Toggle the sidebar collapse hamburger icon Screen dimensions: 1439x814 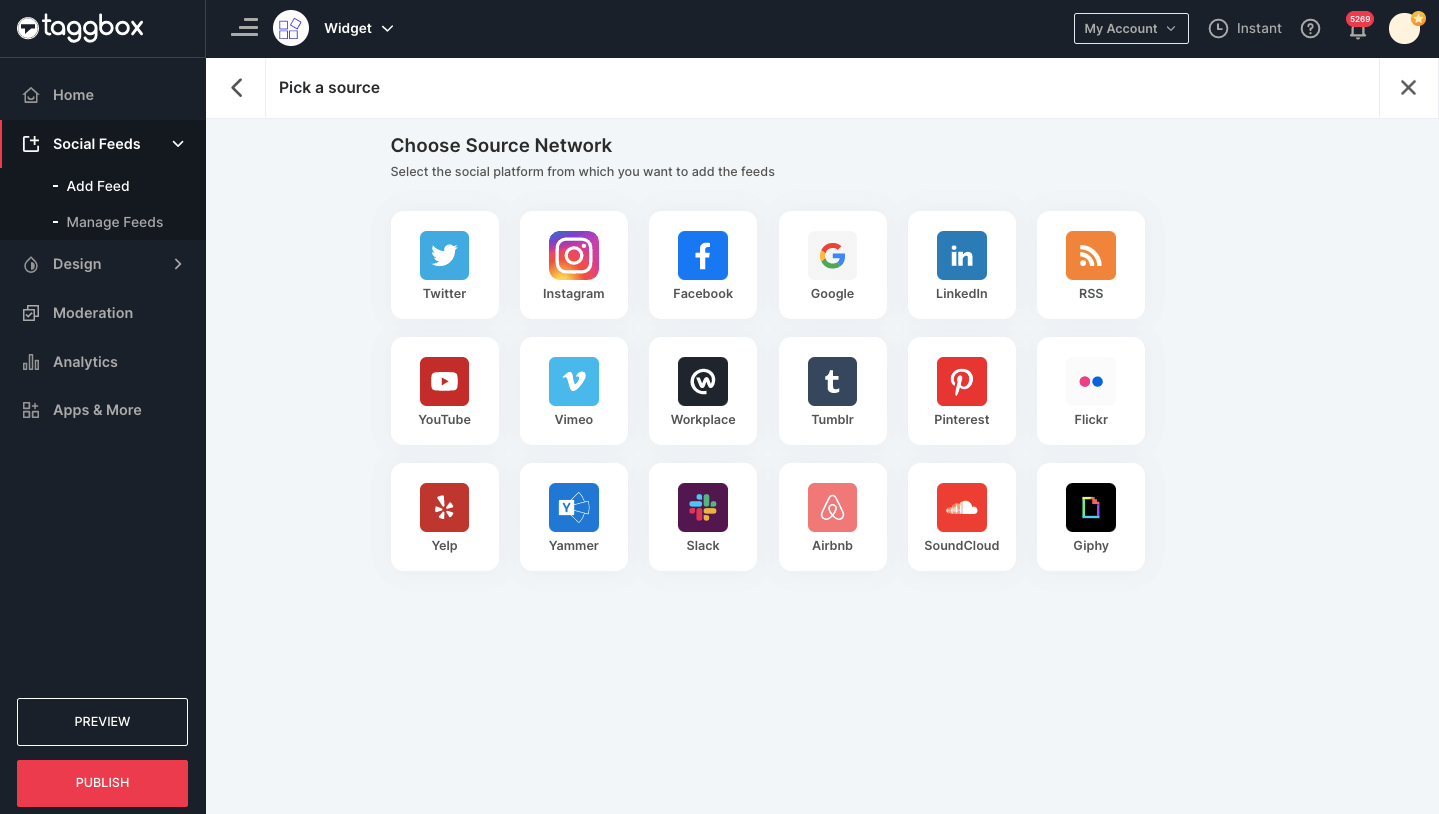pos(244,28)
